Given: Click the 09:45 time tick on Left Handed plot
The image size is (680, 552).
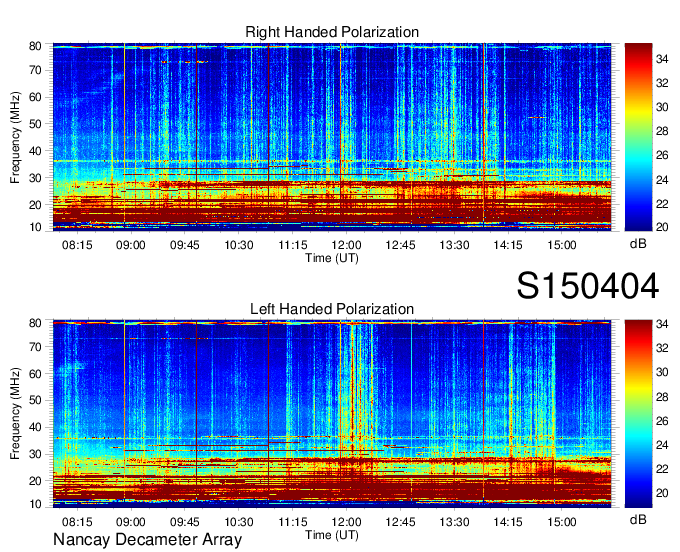Looking at the screenshot, I should pos(185,521).
